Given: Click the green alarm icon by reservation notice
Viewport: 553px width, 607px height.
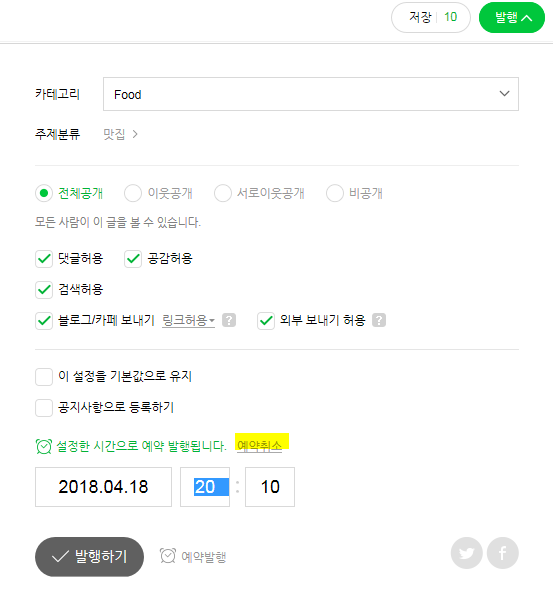Looking at the screenshot, I should tap(44, 446).
